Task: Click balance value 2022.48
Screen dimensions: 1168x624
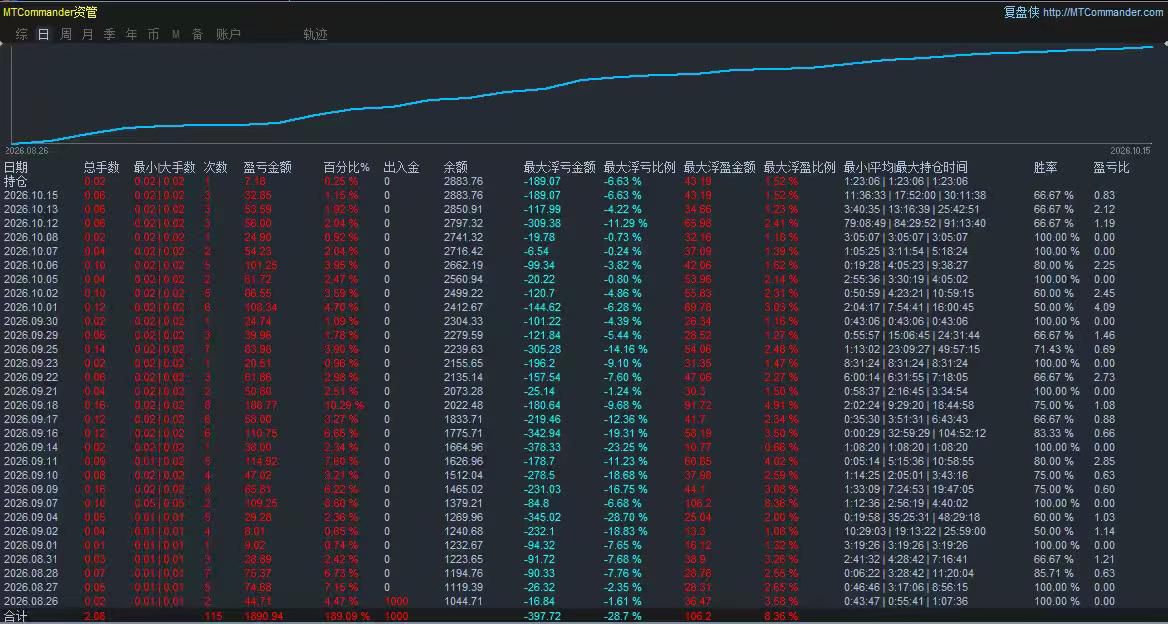Action: (463, 405)
